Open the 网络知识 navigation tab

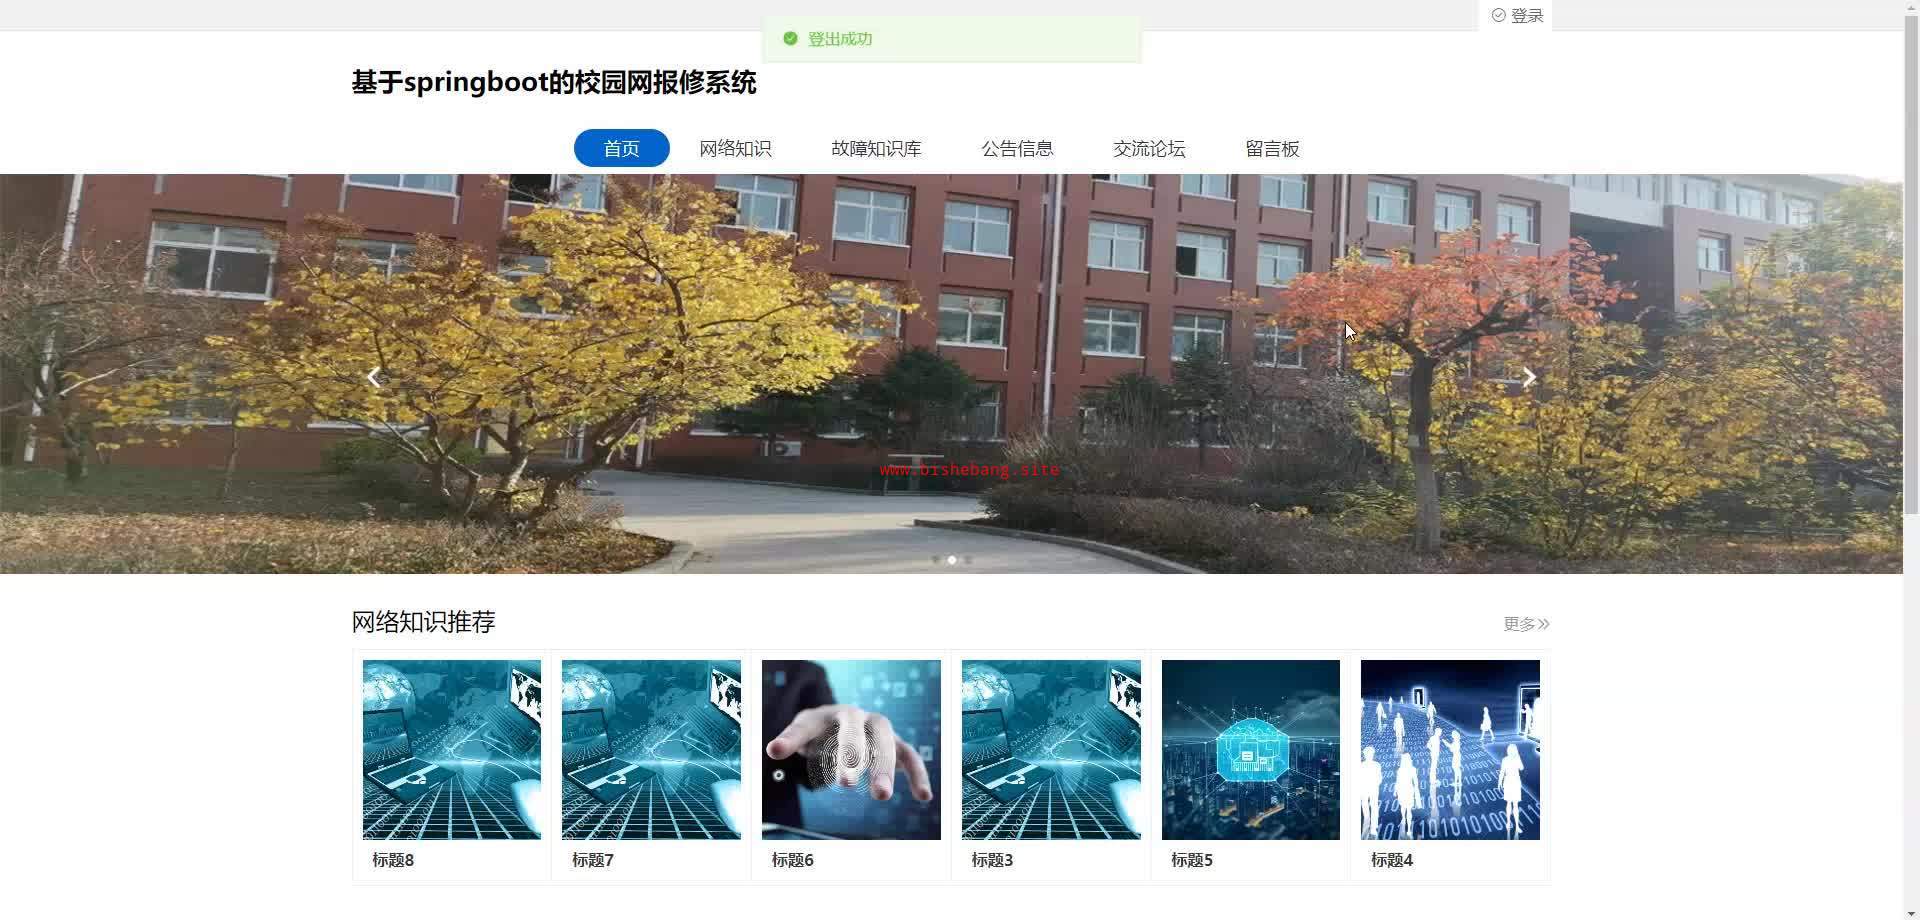click(x=735, y=148)
